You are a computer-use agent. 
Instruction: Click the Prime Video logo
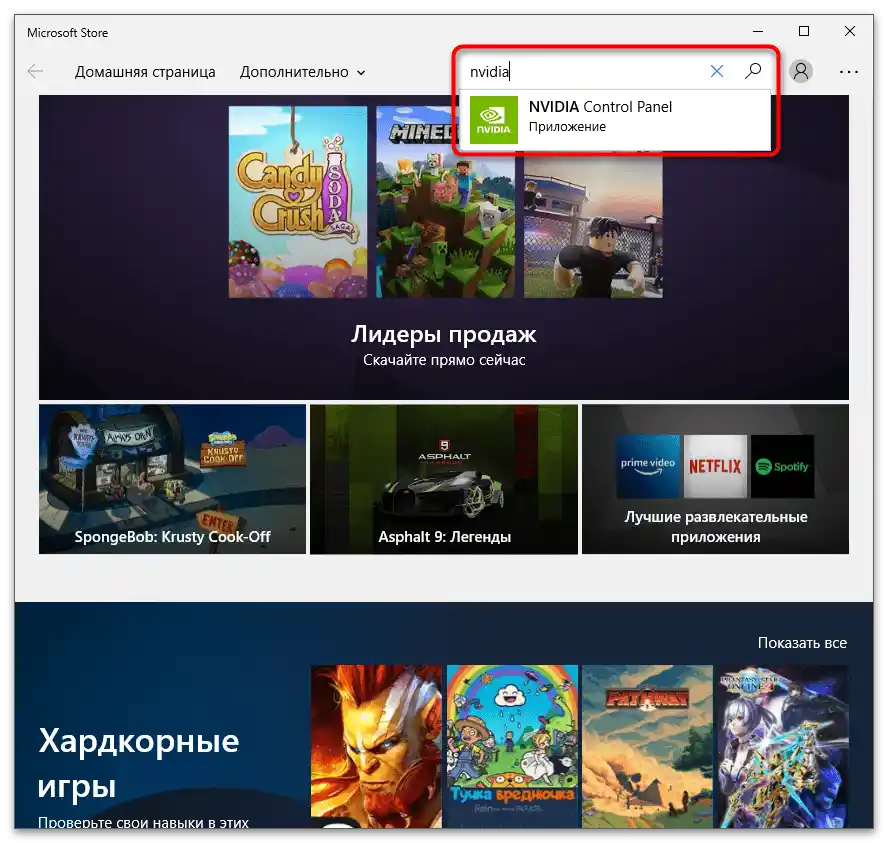tap(648, 467)
